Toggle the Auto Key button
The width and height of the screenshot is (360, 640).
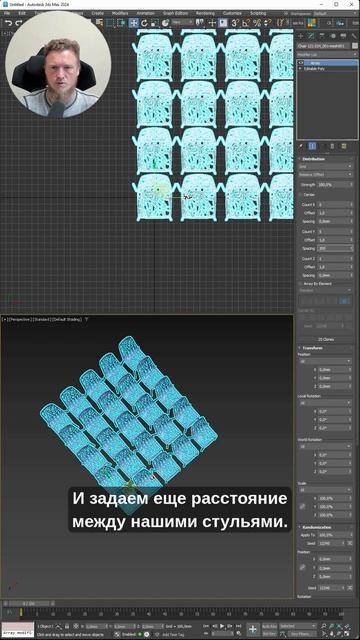269,626
